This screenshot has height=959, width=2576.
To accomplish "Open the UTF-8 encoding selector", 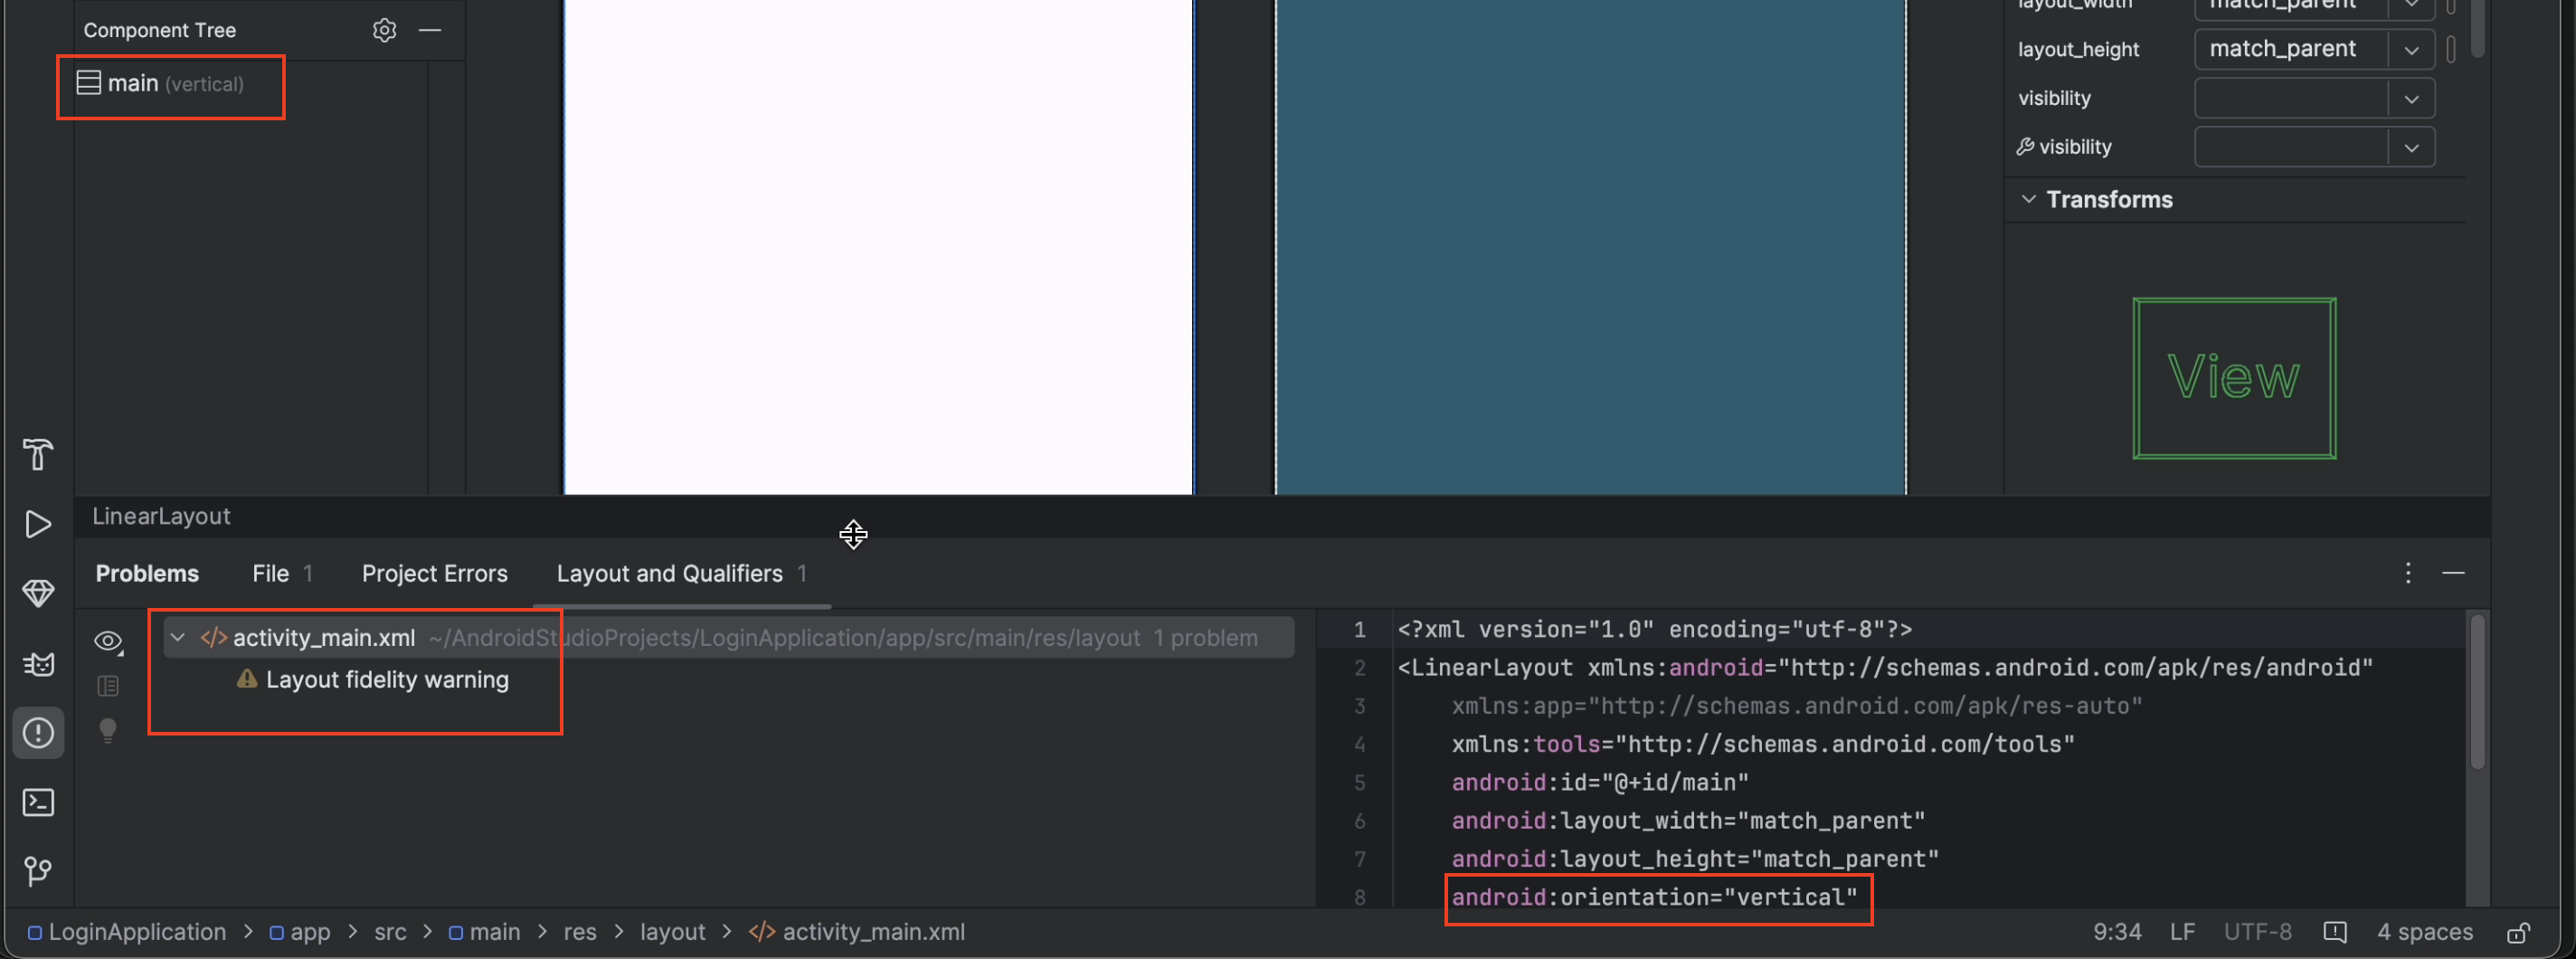I will (2257, 932).
